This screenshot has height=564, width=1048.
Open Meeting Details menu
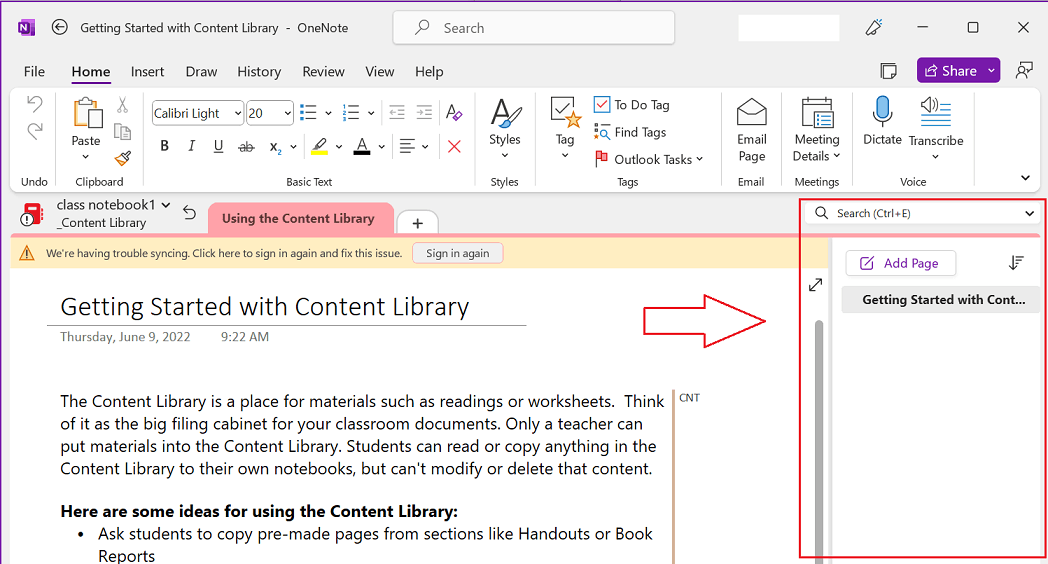coord(817,130)
